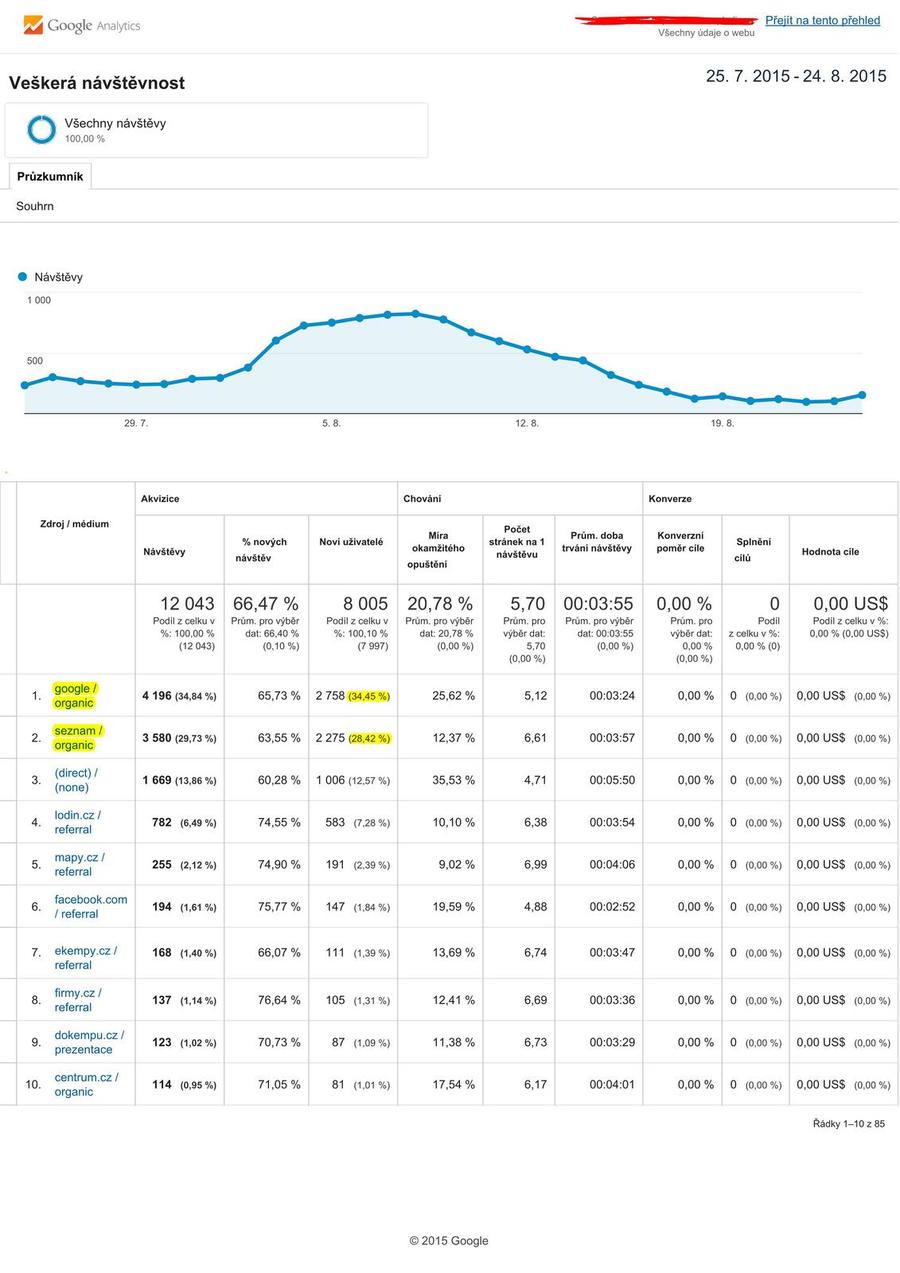900x1273 pixels.
Task: Click the Veškerá návštěvnost report title
Action: [x=97, y=83]
